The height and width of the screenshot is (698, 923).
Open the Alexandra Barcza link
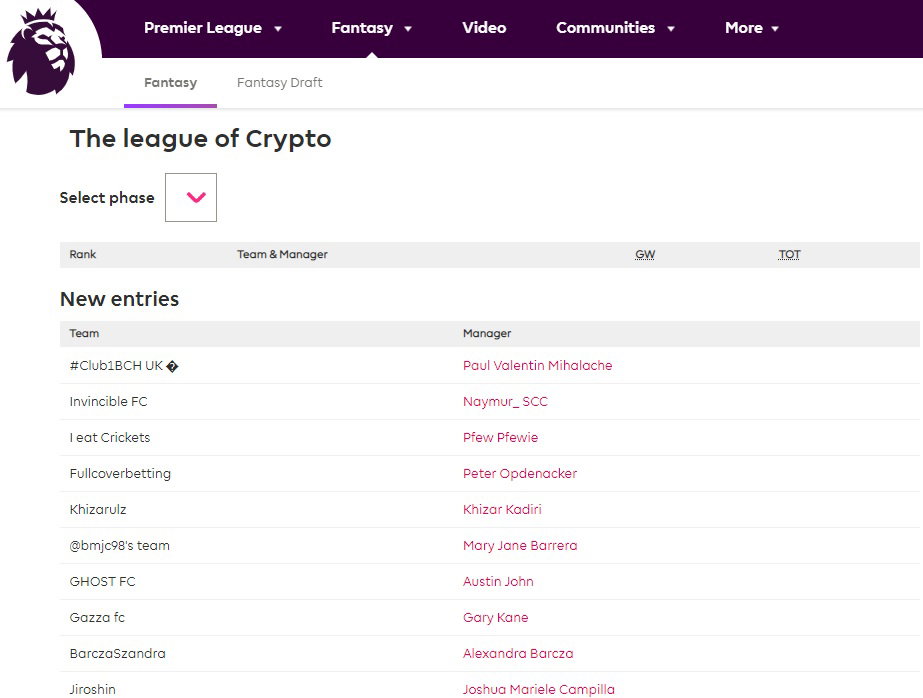pyautogui.click(x=518, y=653)
